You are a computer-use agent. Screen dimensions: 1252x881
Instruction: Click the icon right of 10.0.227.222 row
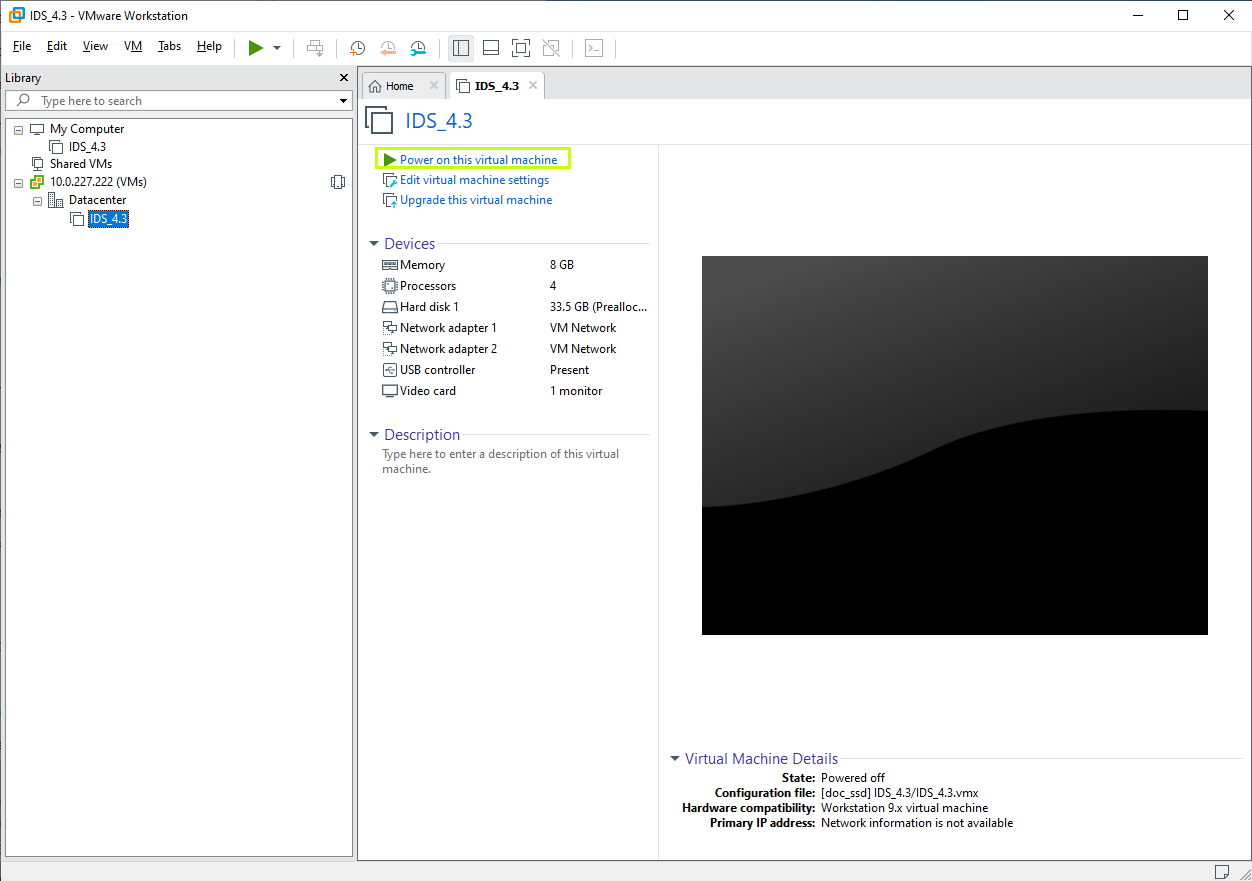(338, 182)
